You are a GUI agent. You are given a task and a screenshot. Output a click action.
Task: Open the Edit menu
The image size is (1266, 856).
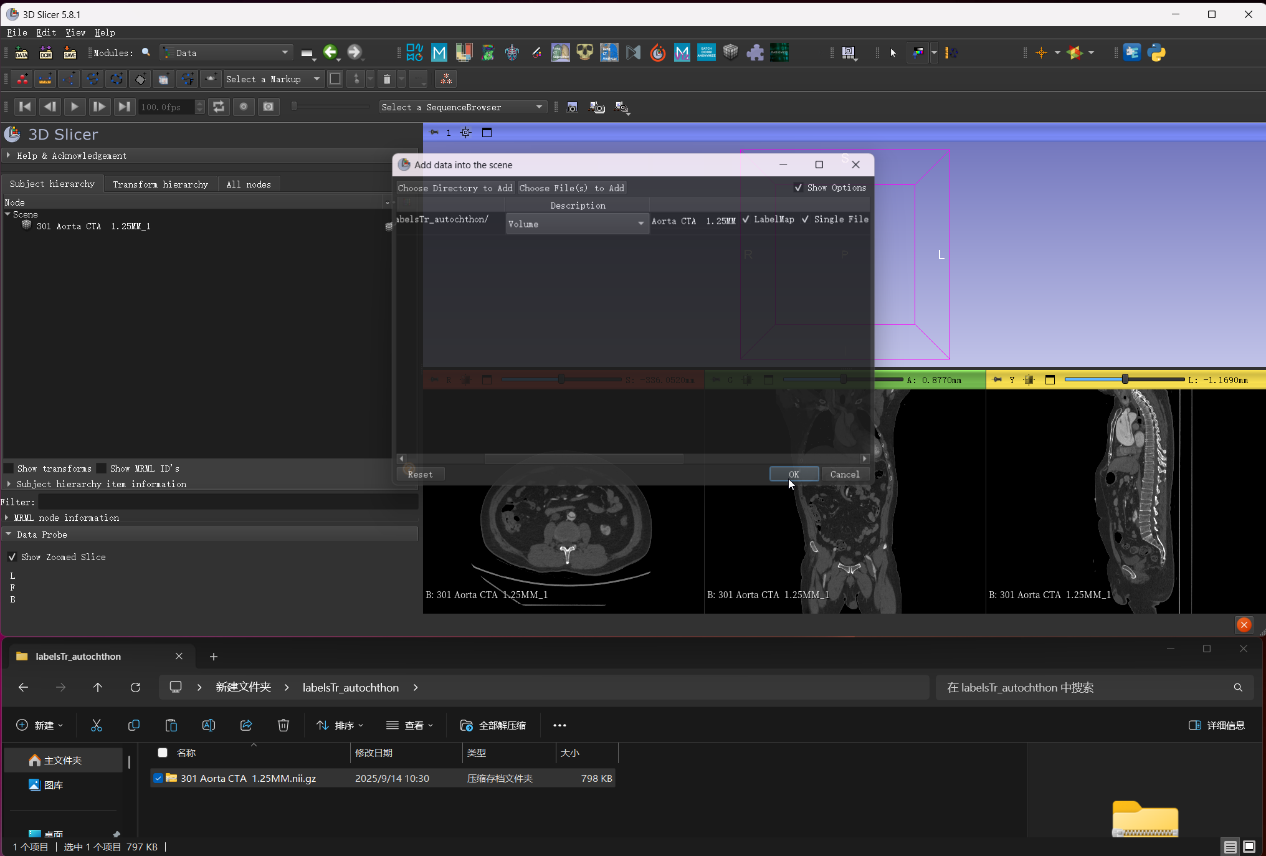click(x=46, y=32)
